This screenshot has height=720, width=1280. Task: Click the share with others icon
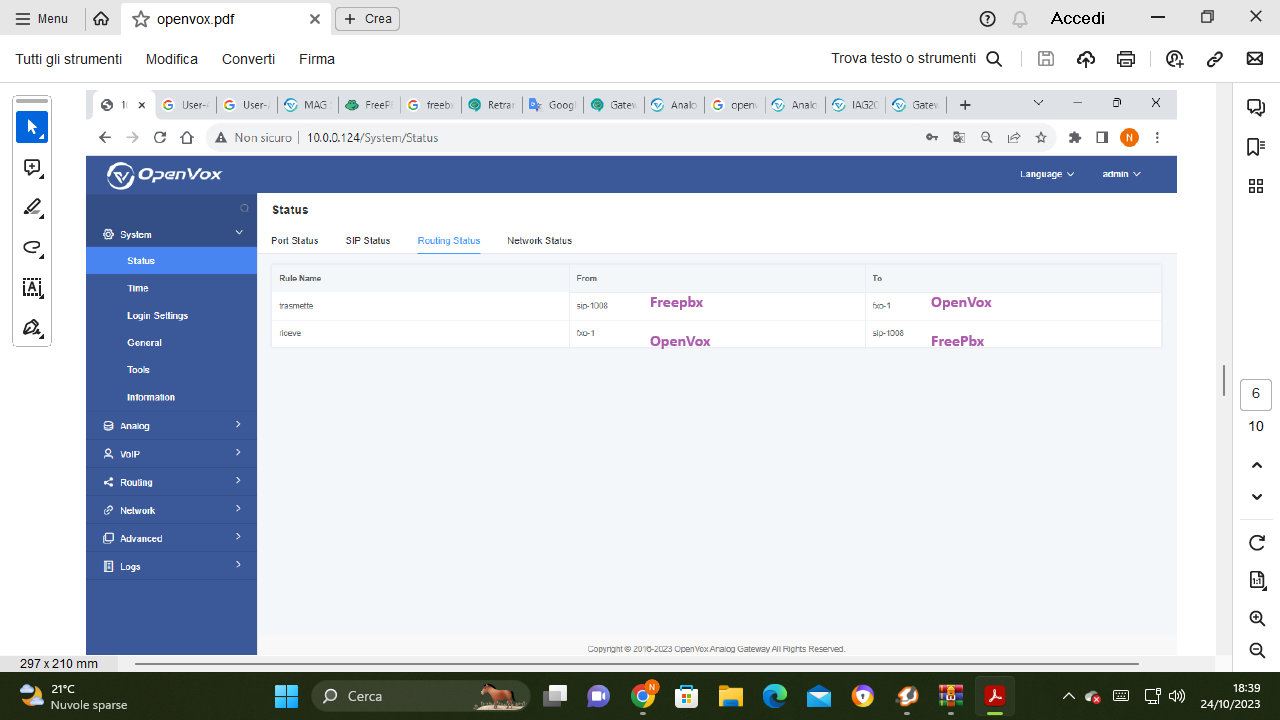pyautogui.click(x=1175, y=59)
